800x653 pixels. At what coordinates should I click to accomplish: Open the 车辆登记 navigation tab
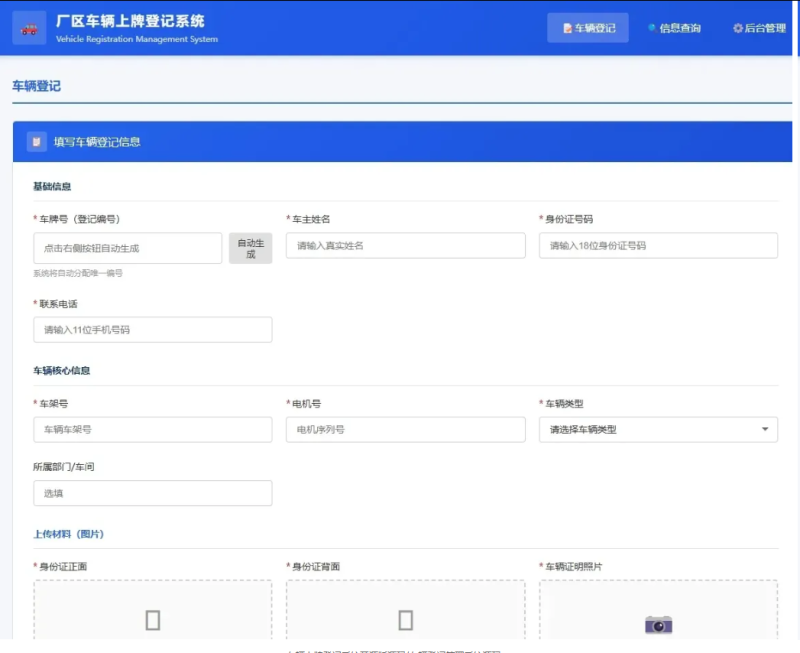588,28
